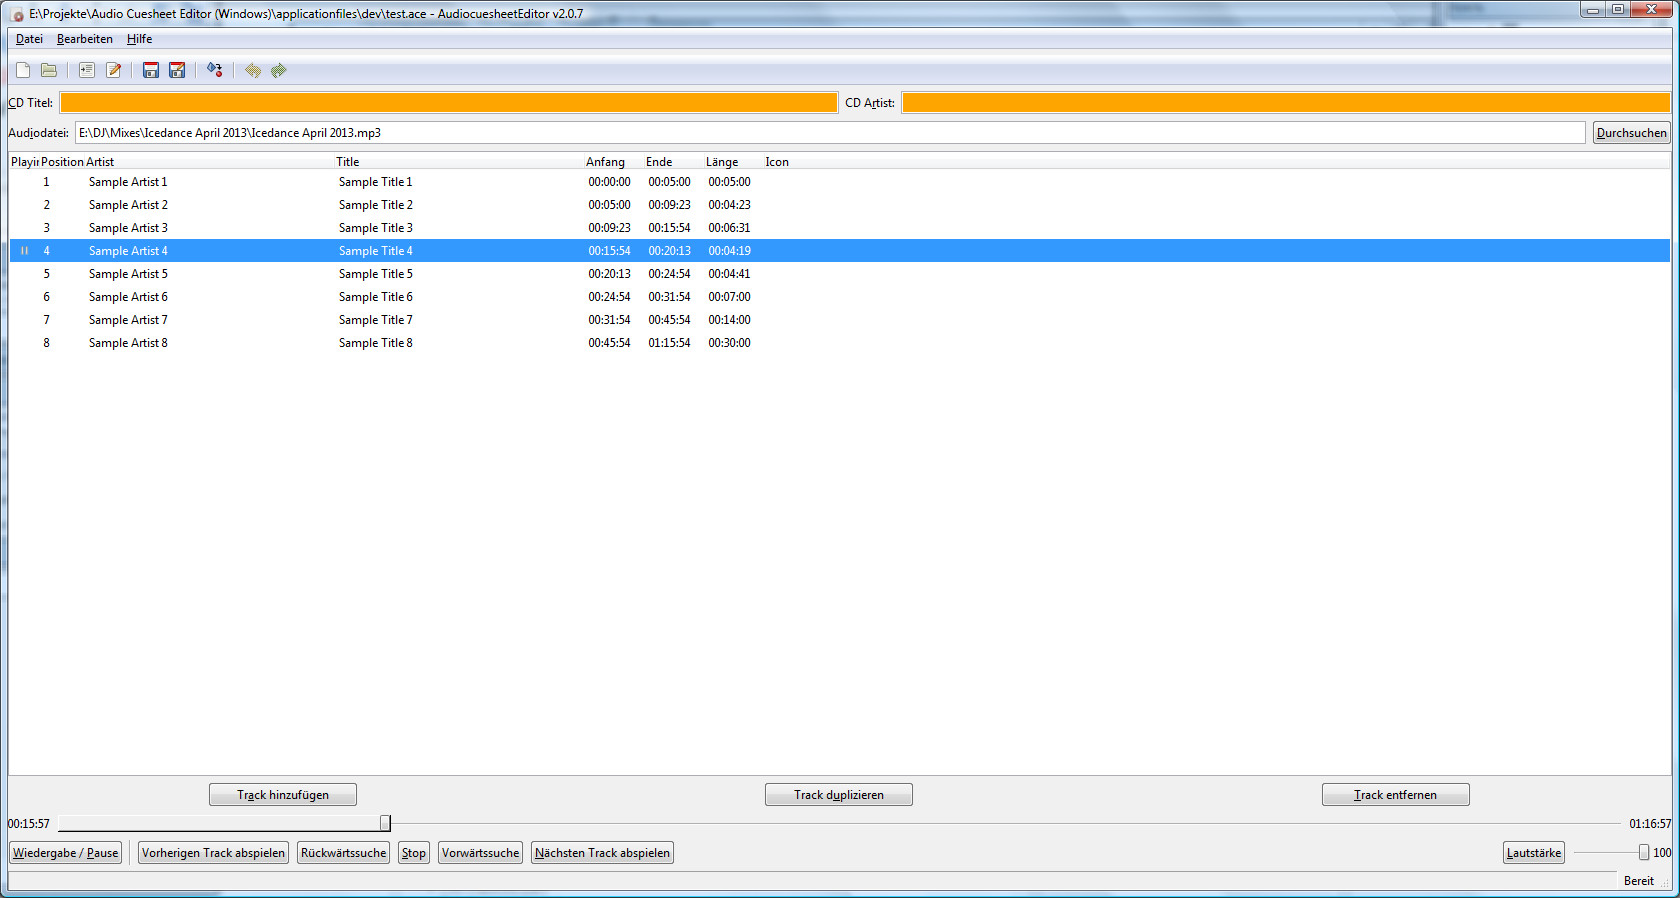
Task: Sort by the Artist column header
Action: (x=209, y=162)
